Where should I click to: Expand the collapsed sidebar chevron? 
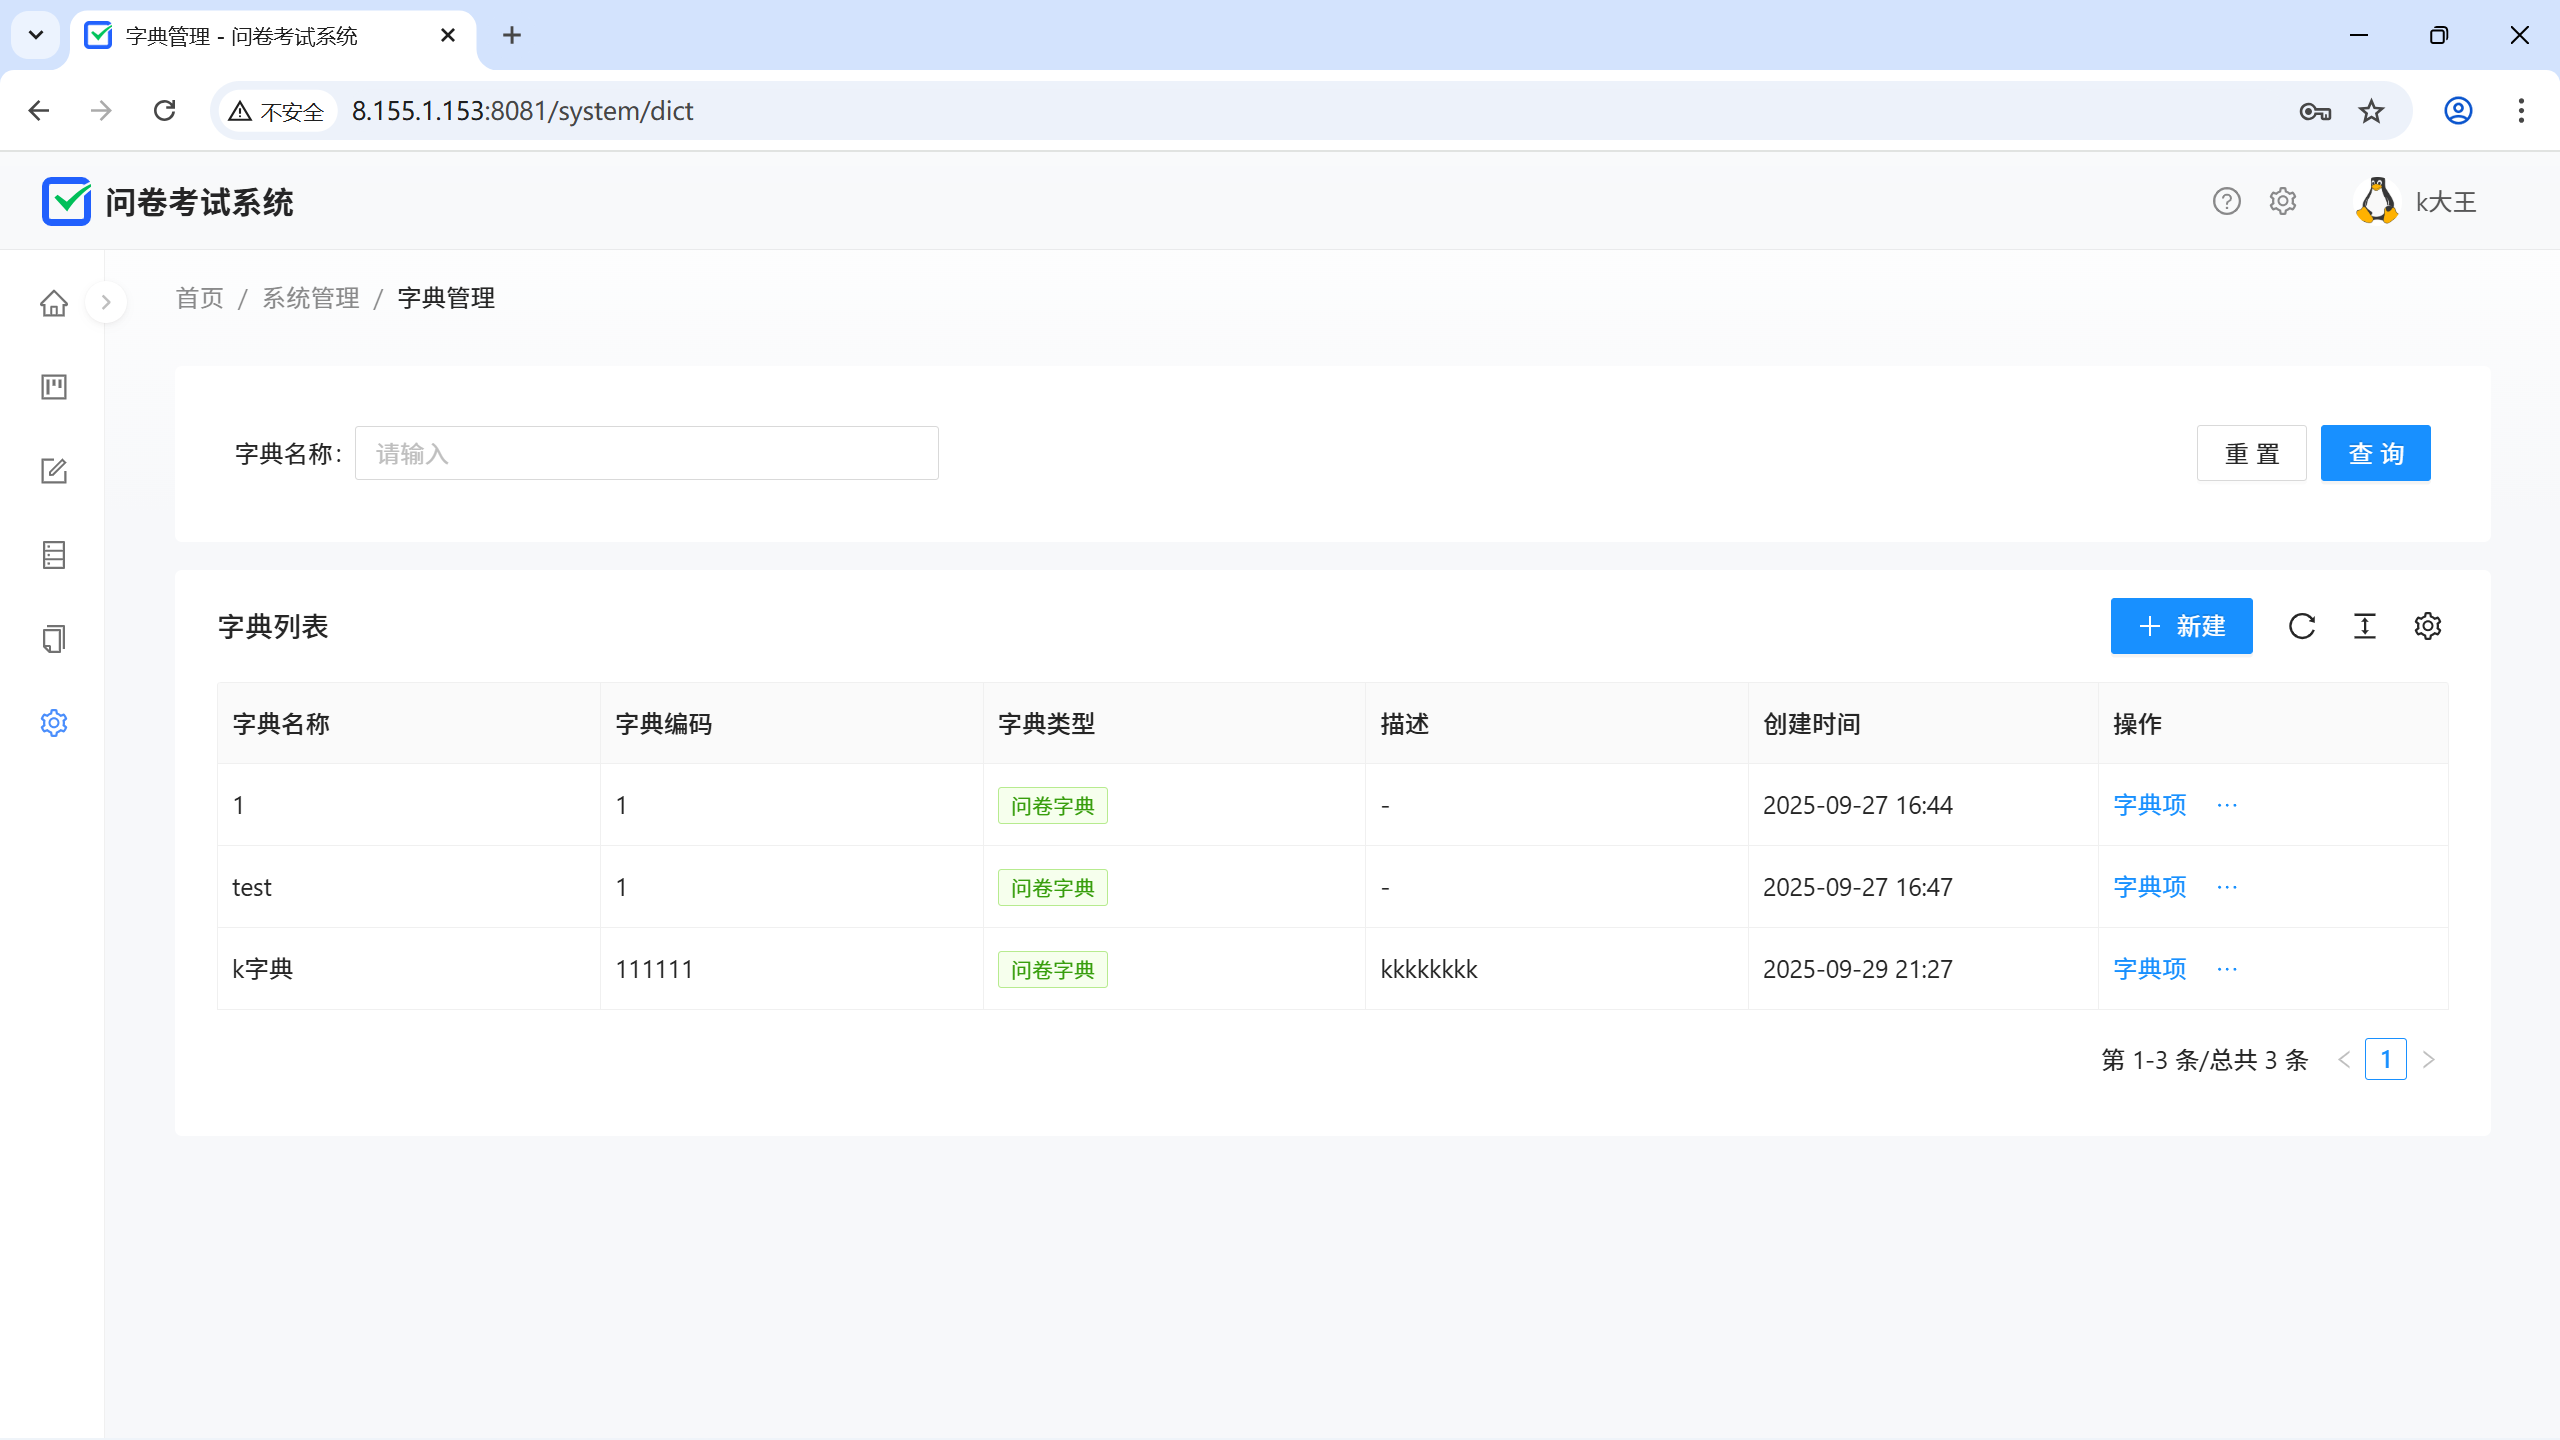click(x=106, y=302)
